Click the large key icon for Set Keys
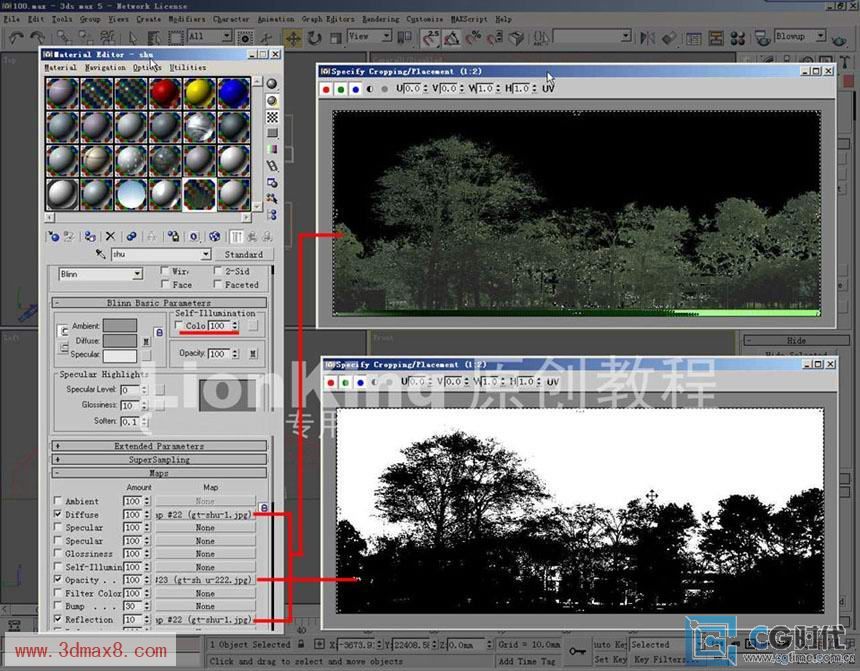 point(577,651)
